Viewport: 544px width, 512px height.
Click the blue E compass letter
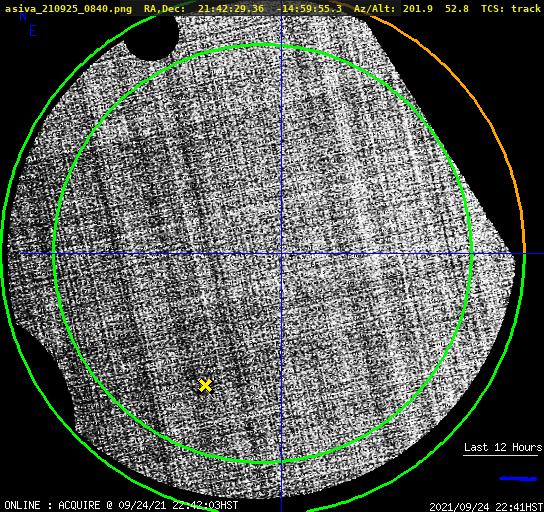point(33,31)
